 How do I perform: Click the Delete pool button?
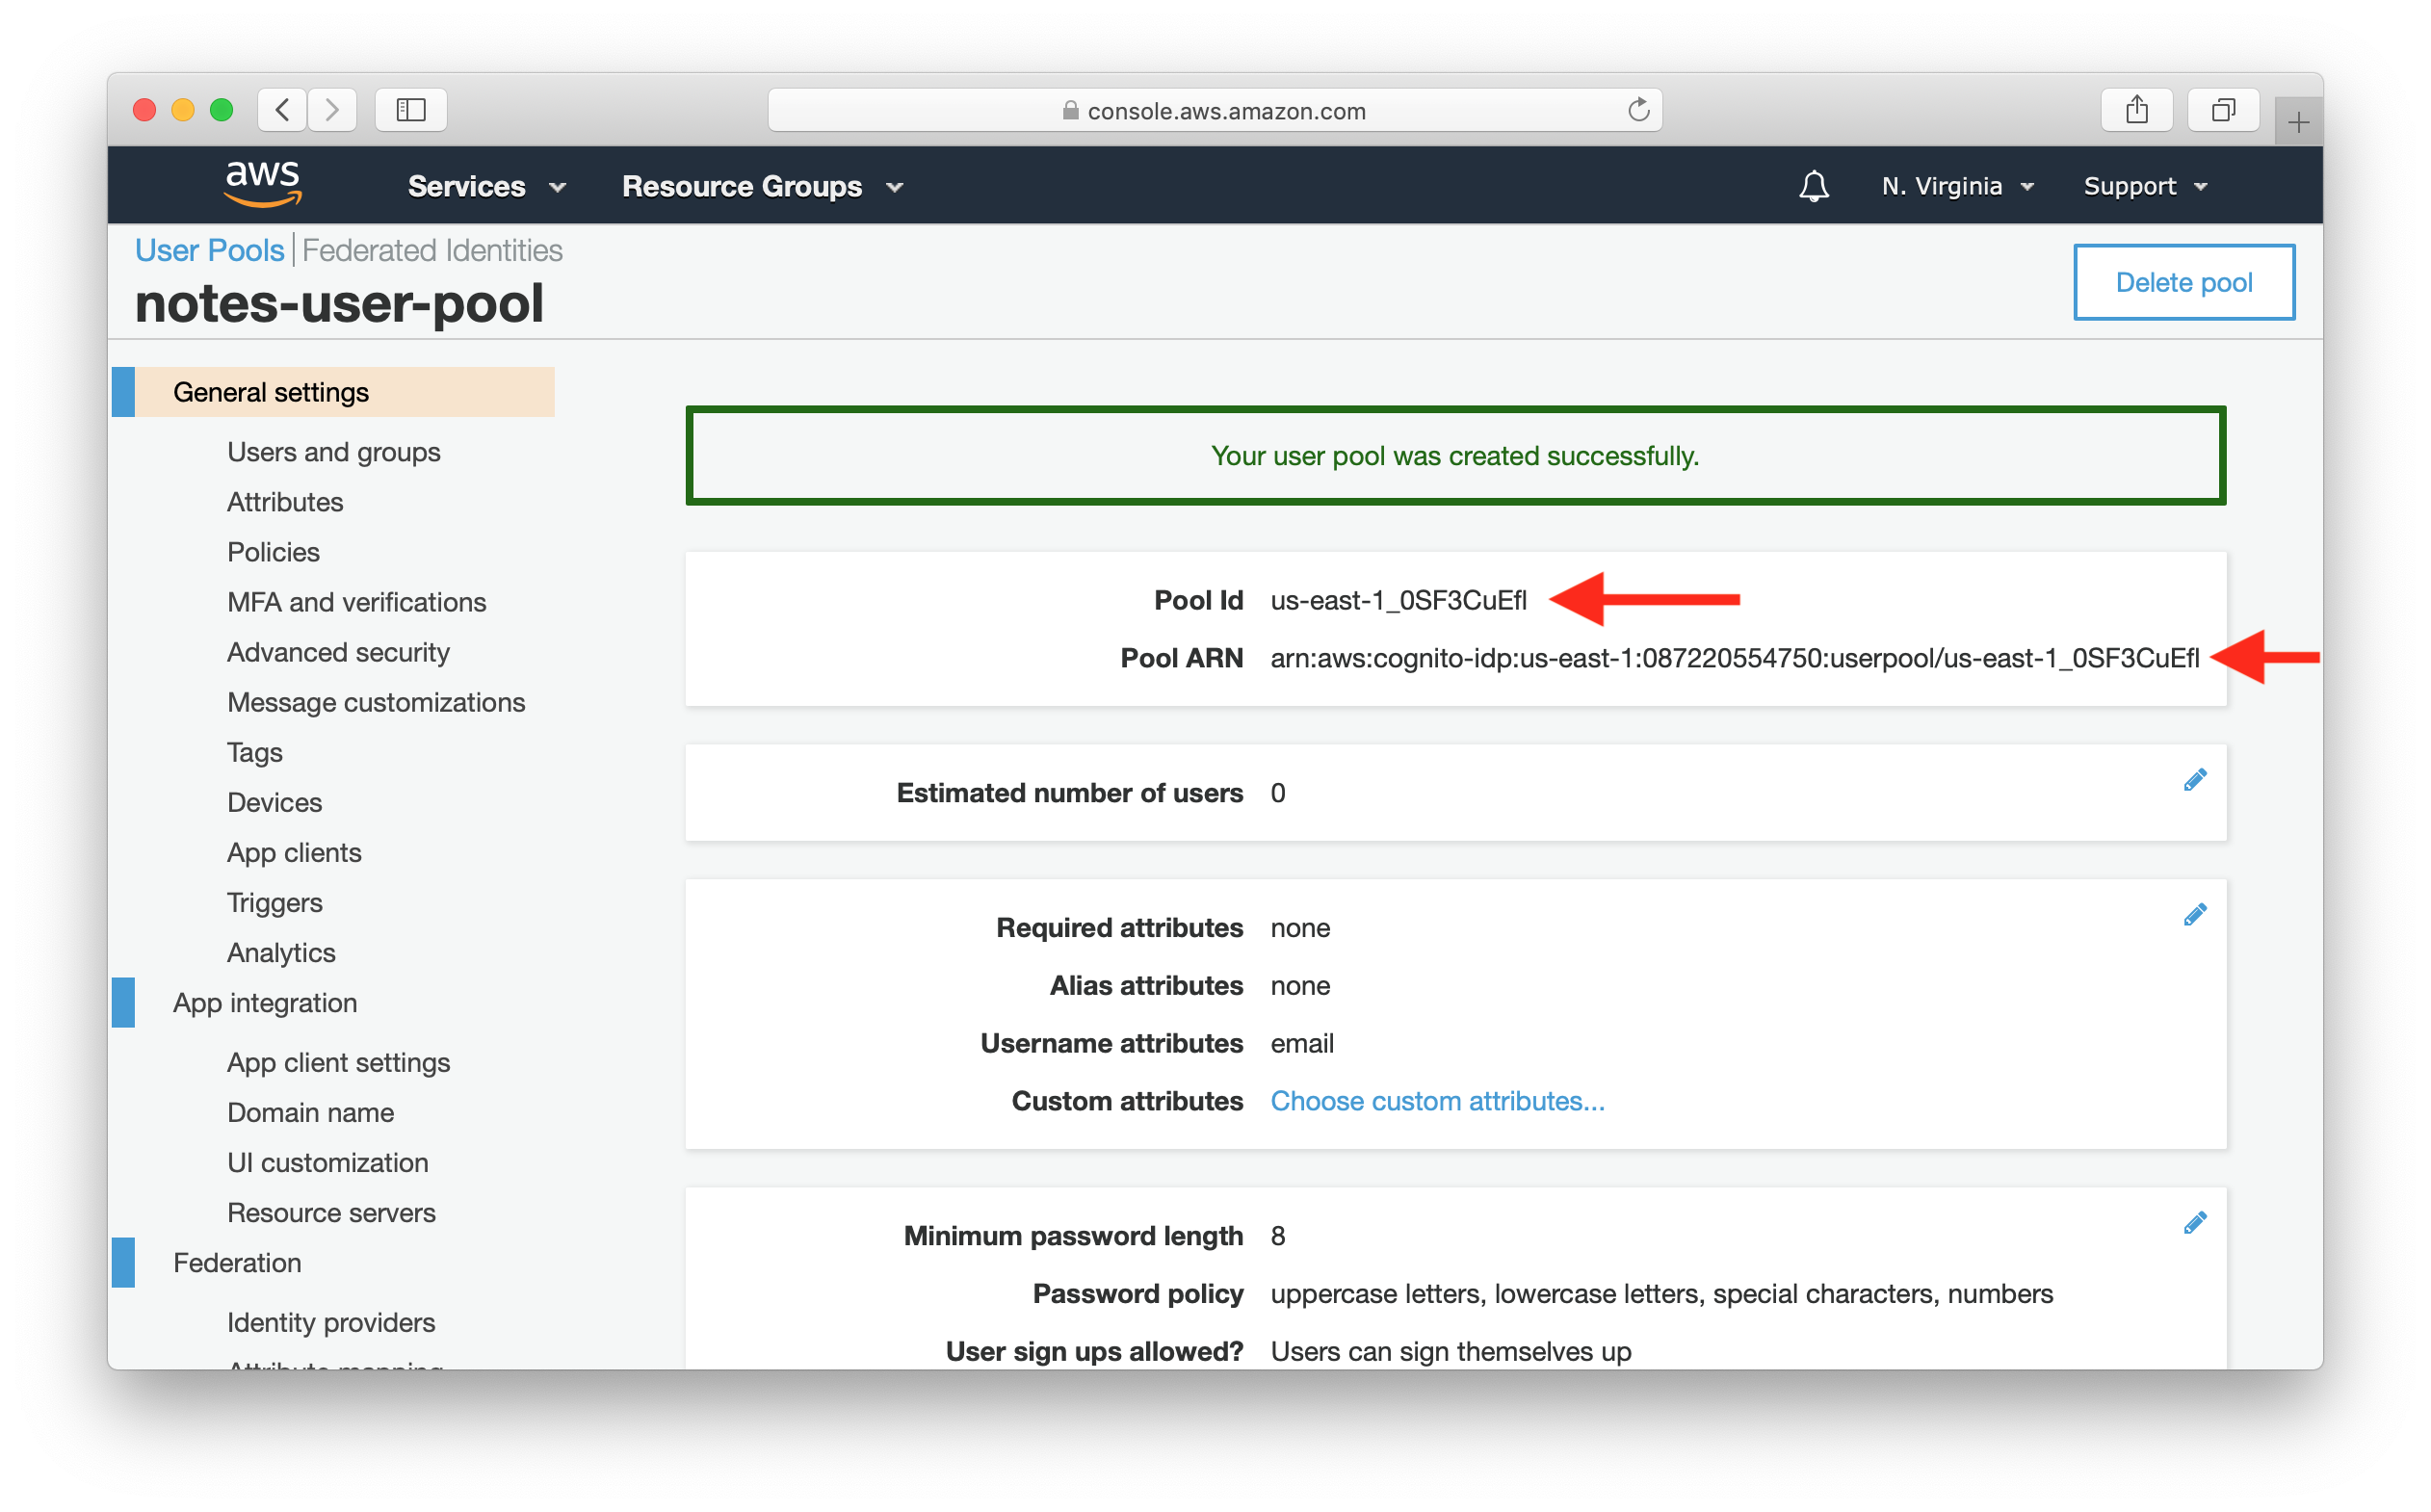pyautogui.click(x=2182, y=280)
